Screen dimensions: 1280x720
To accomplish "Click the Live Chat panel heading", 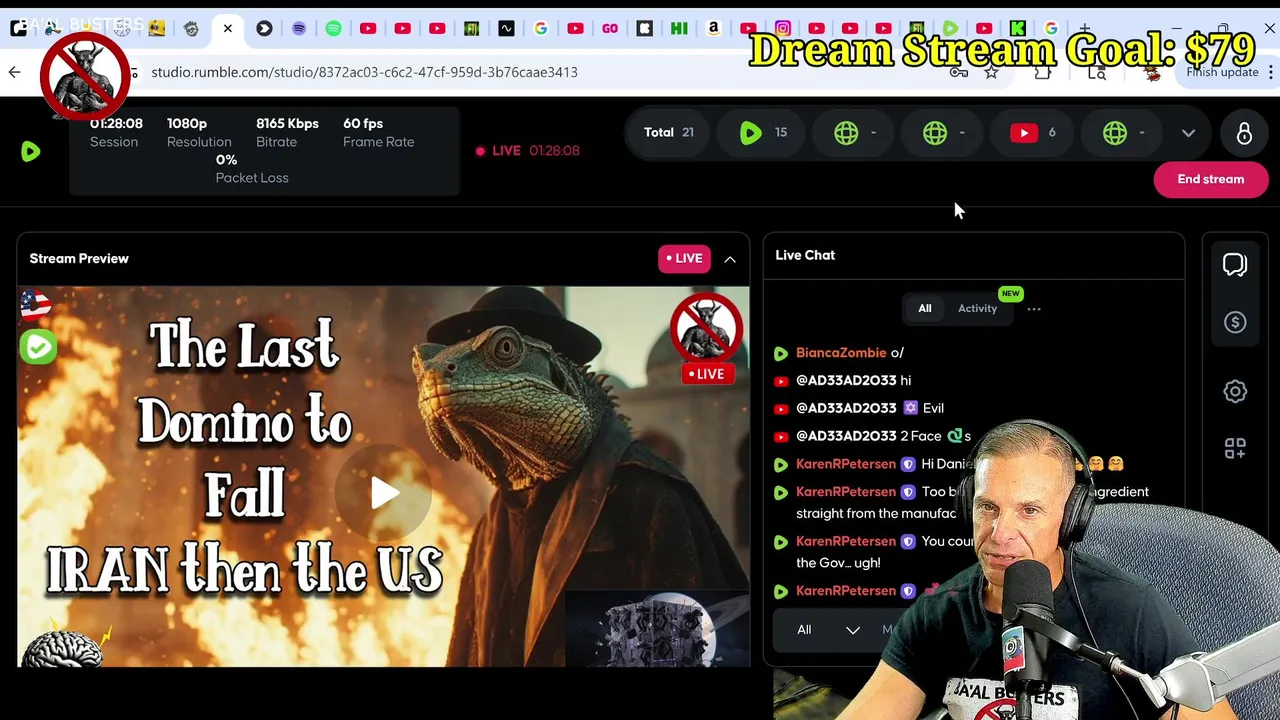I will coord(805,255).
